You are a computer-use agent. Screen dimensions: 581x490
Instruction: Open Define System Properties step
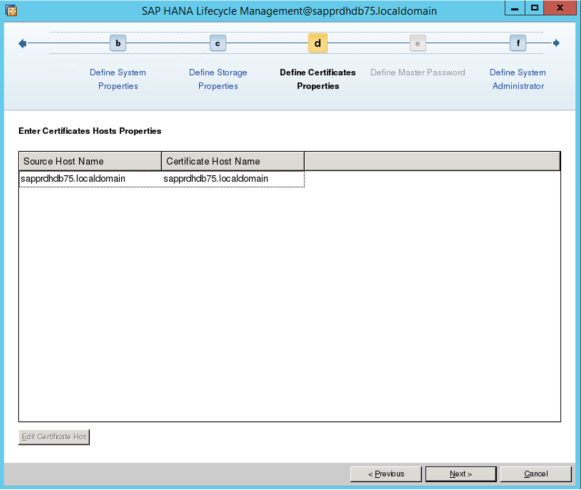click(118, 79)
